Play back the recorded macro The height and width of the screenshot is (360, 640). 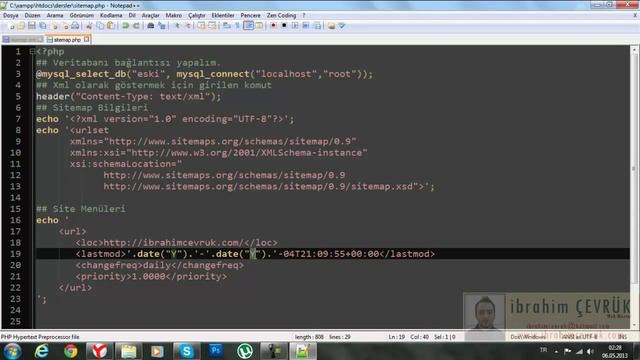[295, 26]
